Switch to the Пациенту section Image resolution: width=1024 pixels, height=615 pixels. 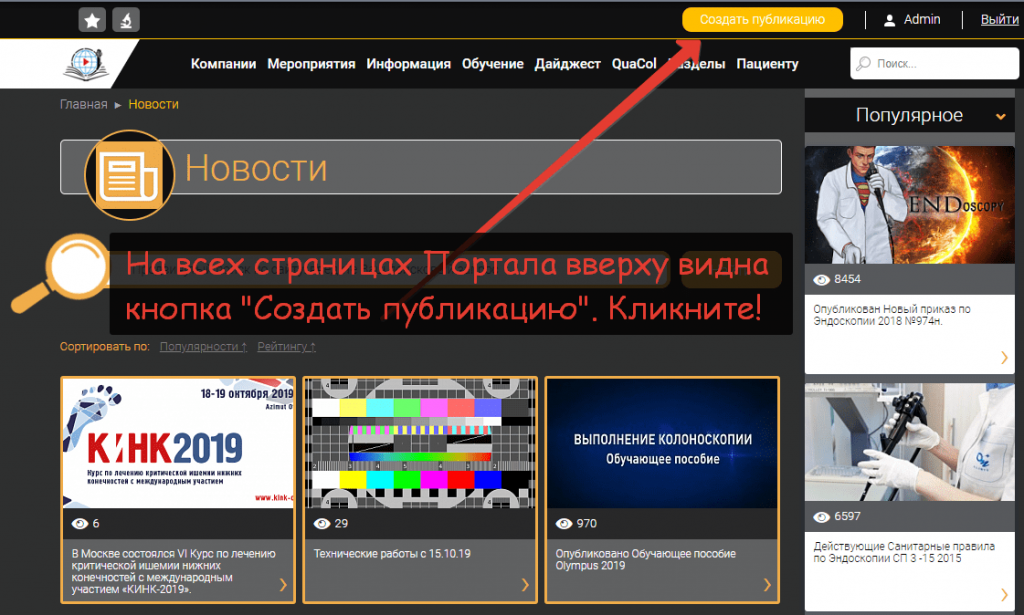pyautogui.click(x=767, y=63)
